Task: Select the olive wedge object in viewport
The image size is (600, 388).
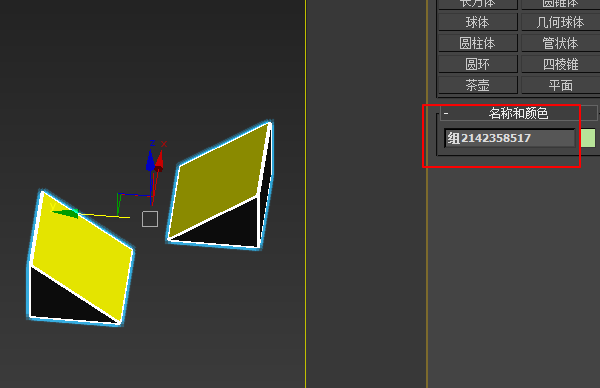Action: click(x=220, y=186)
